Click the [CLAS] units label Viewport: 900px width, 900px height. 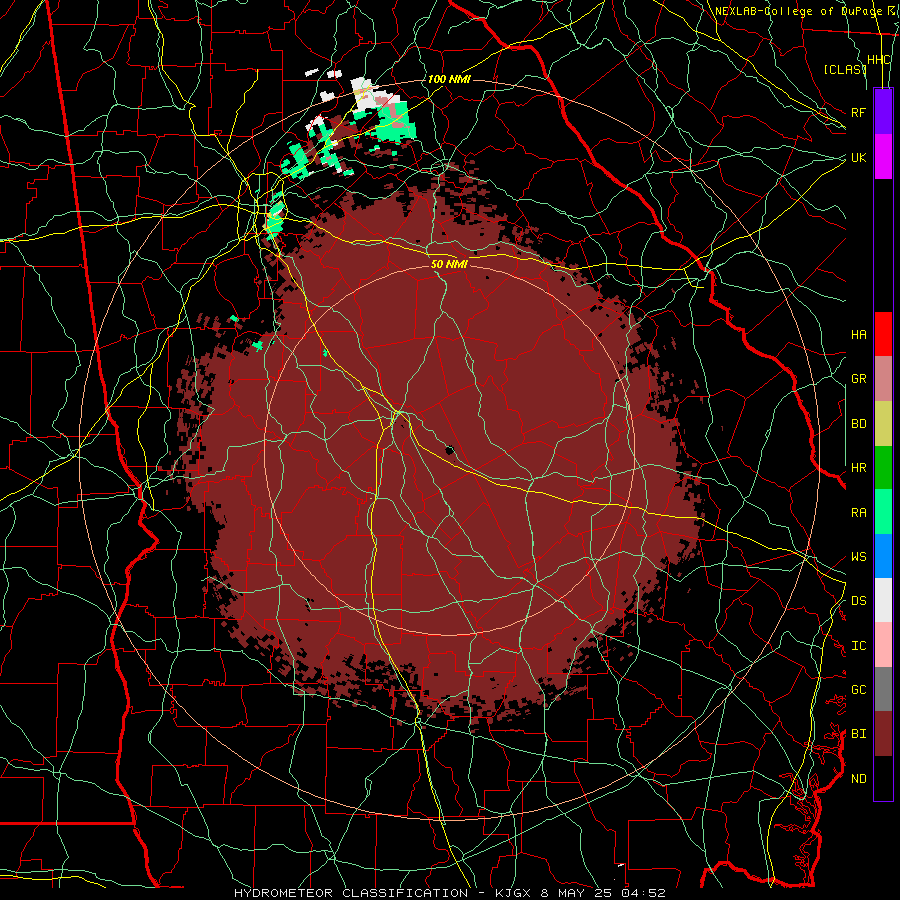pyautogui.click(x=844, y=69)
